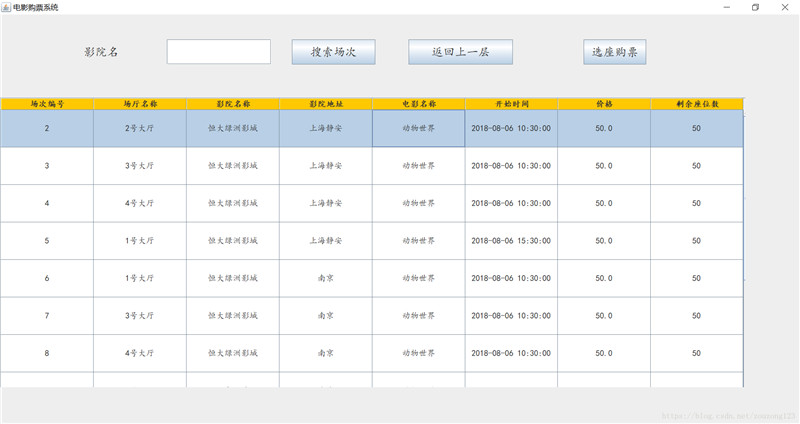Click 上海静安 address in session 2 row
The image size is (800, 424).
coord(326,129)
